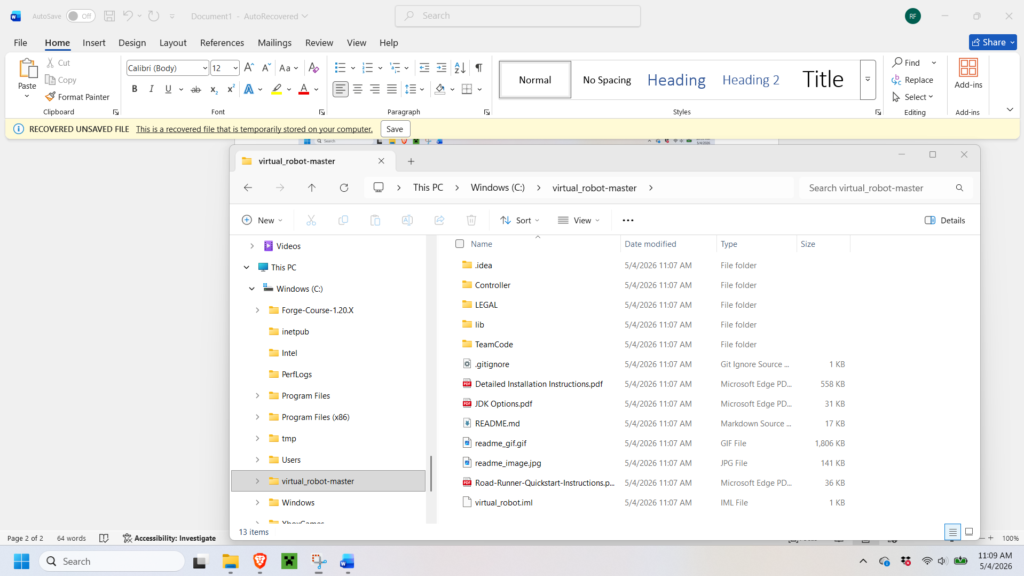
Task: Toggle the AutoSave switch
Action: 80,16
